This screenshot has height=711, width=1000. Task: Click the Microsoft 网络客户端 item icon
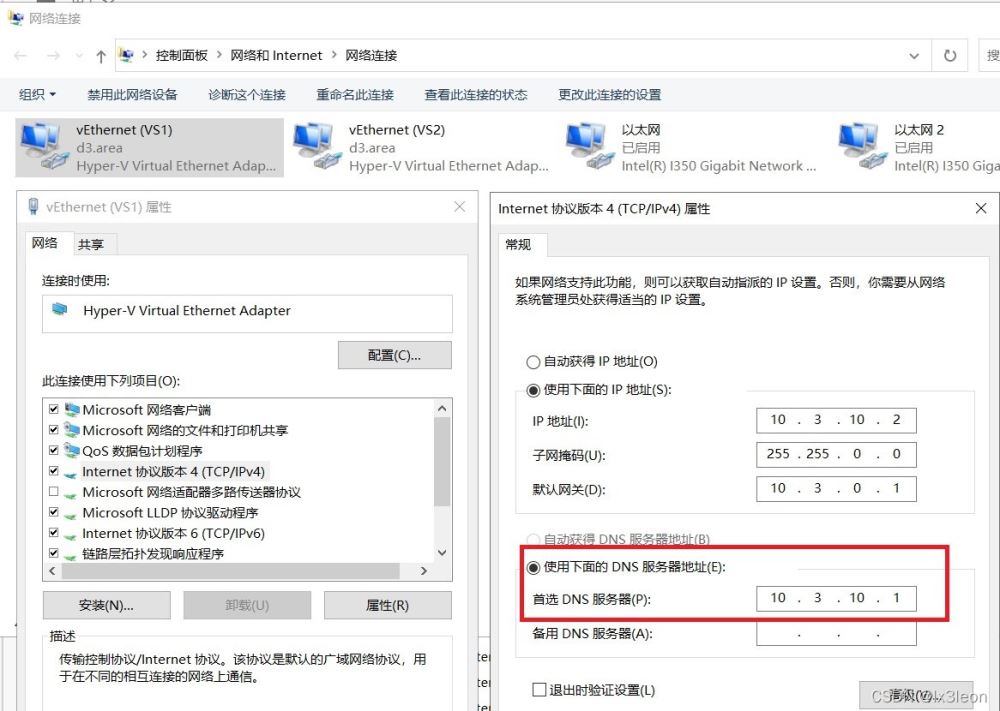(x=72, y=409)
